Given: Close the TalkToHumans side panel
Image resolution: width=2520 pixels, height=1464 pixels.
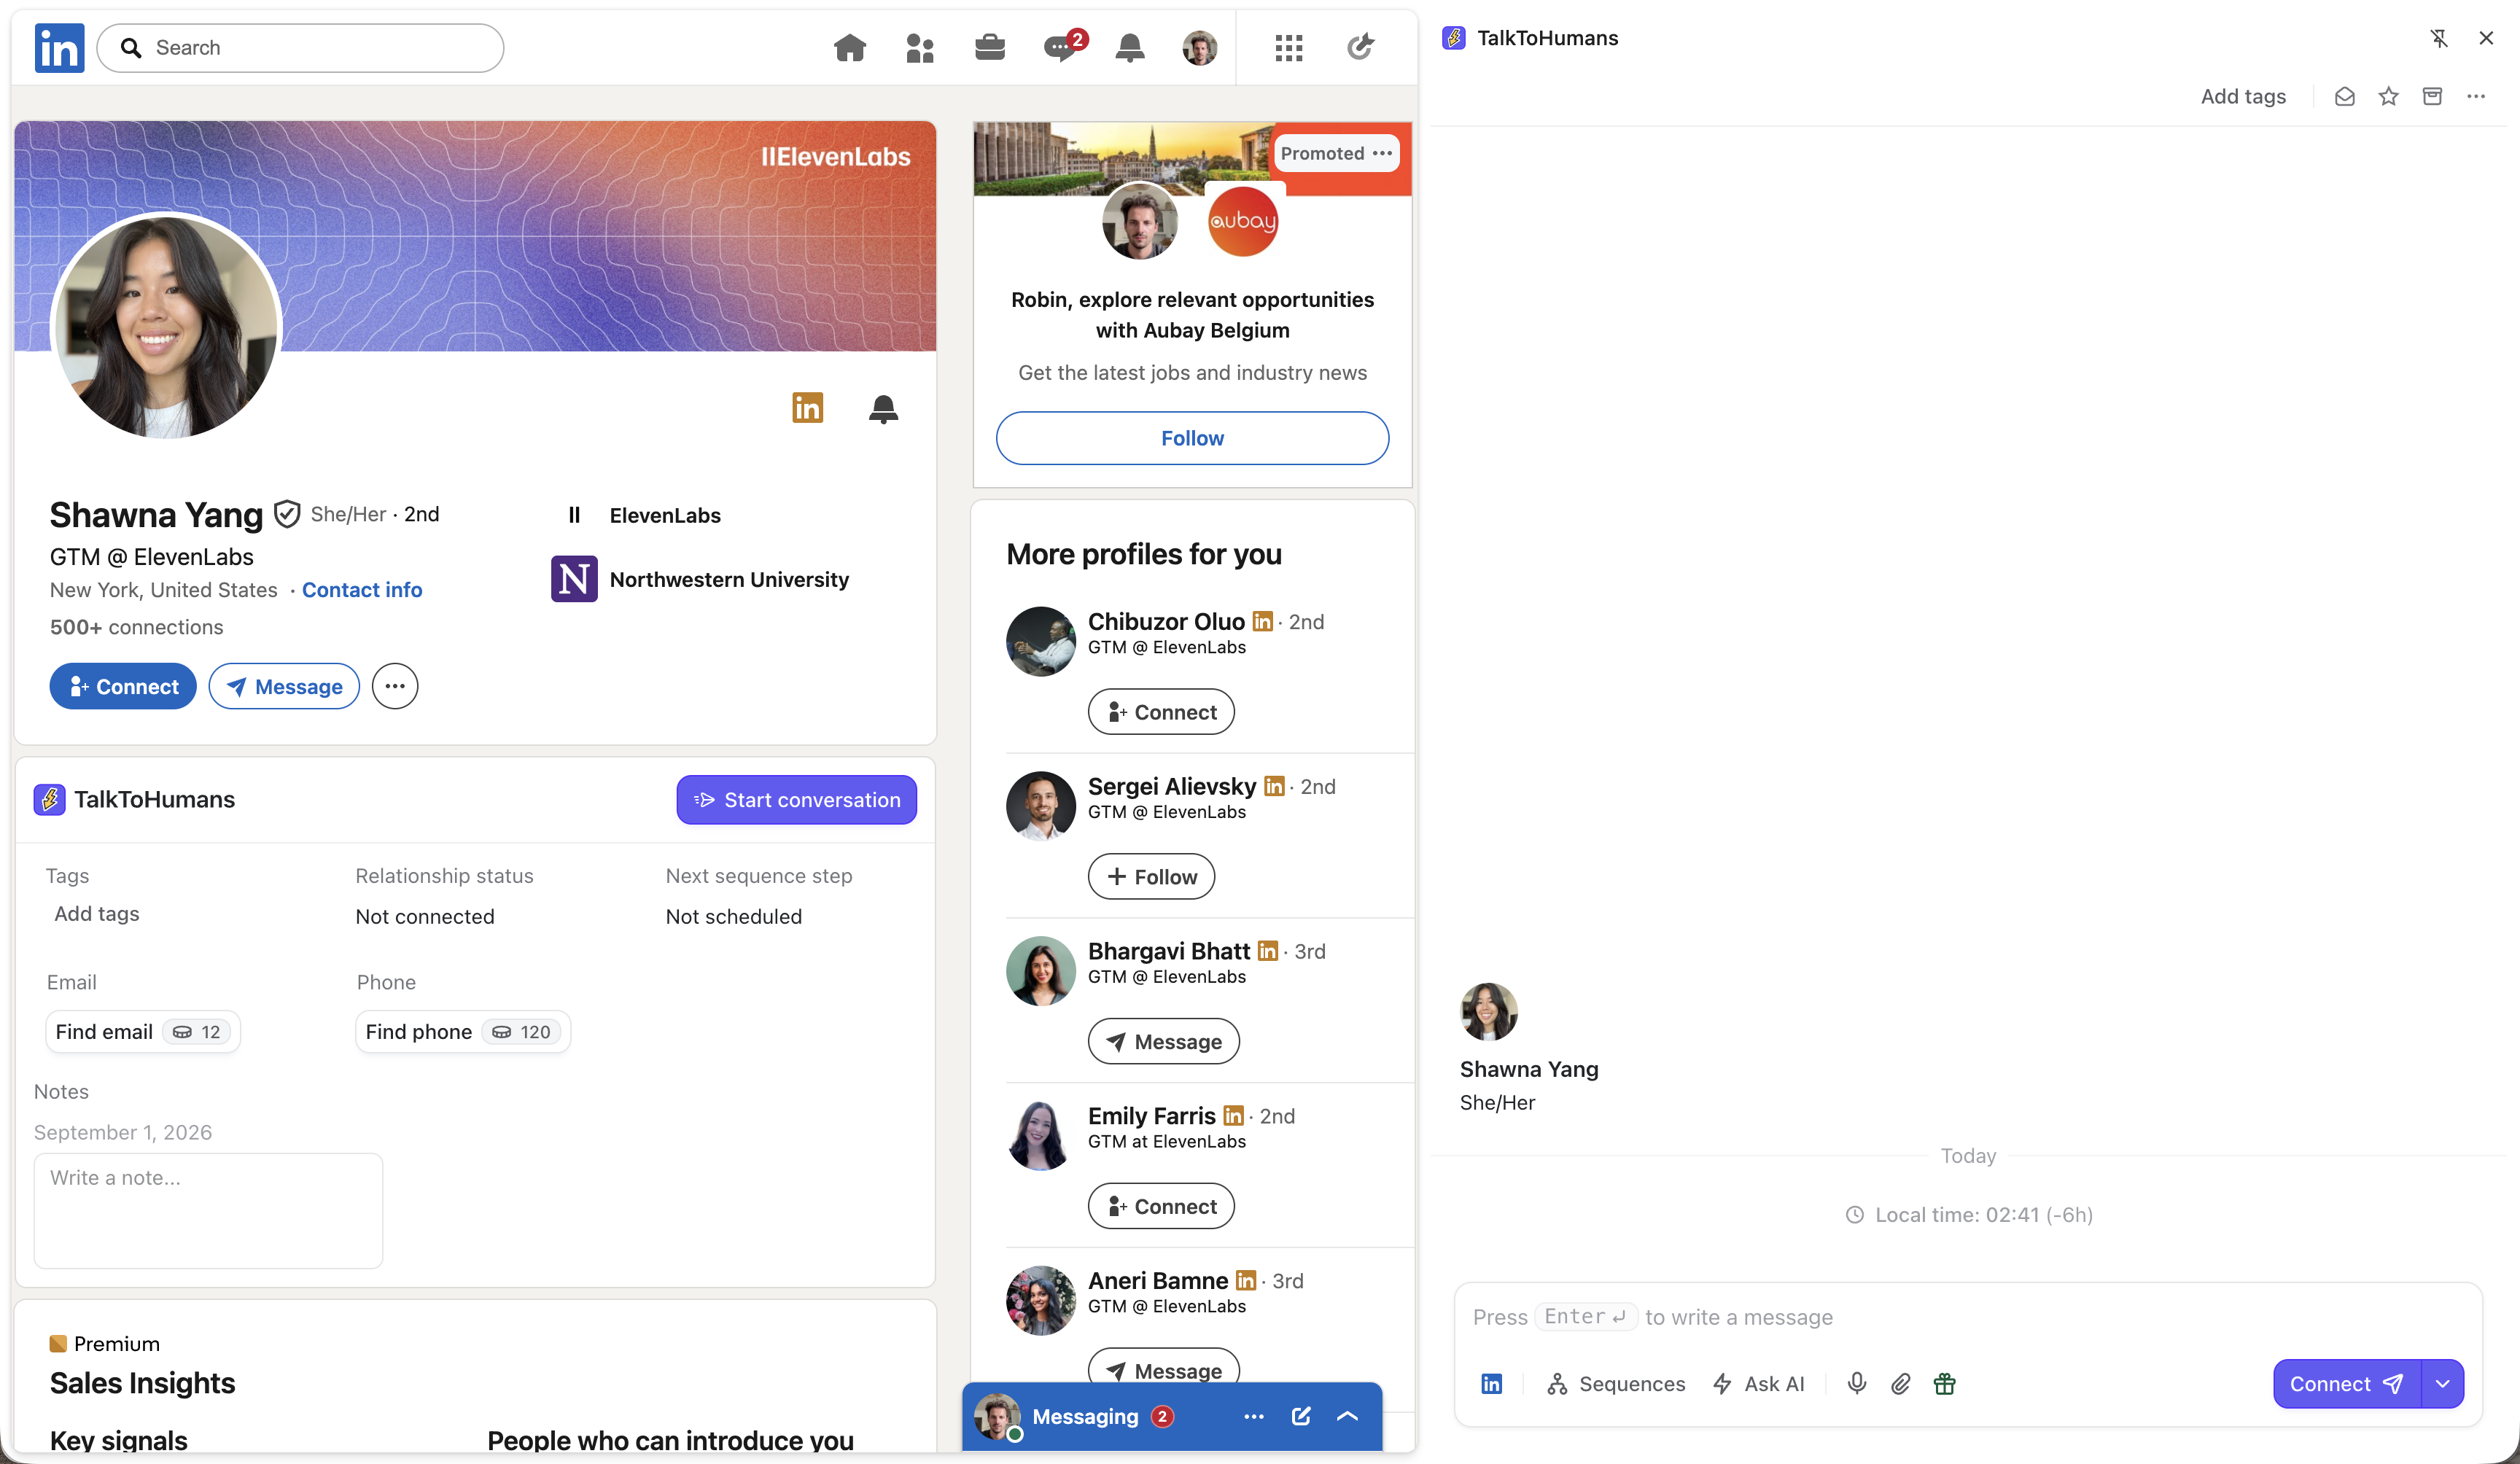Looking at the screenshot, I should (2485, 38).
